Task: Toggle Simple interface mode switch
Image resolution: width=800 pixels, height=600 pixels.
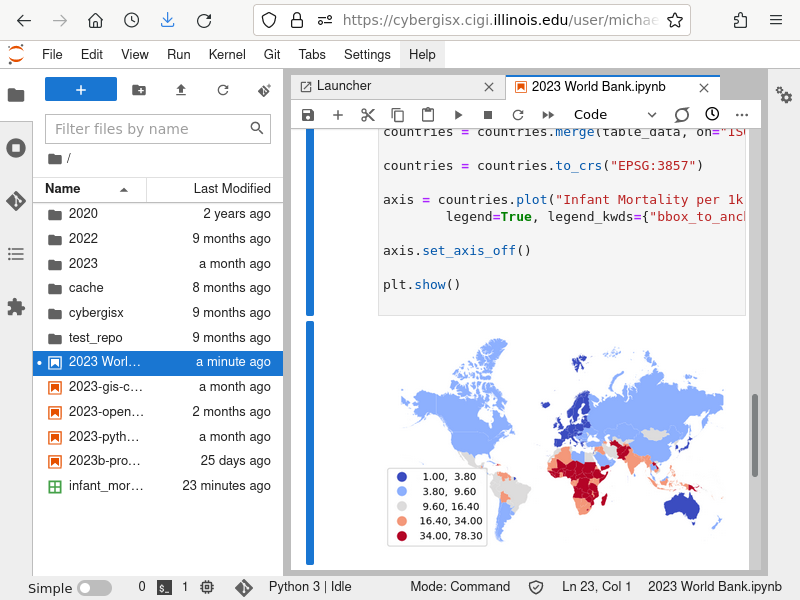Action: 95,588
